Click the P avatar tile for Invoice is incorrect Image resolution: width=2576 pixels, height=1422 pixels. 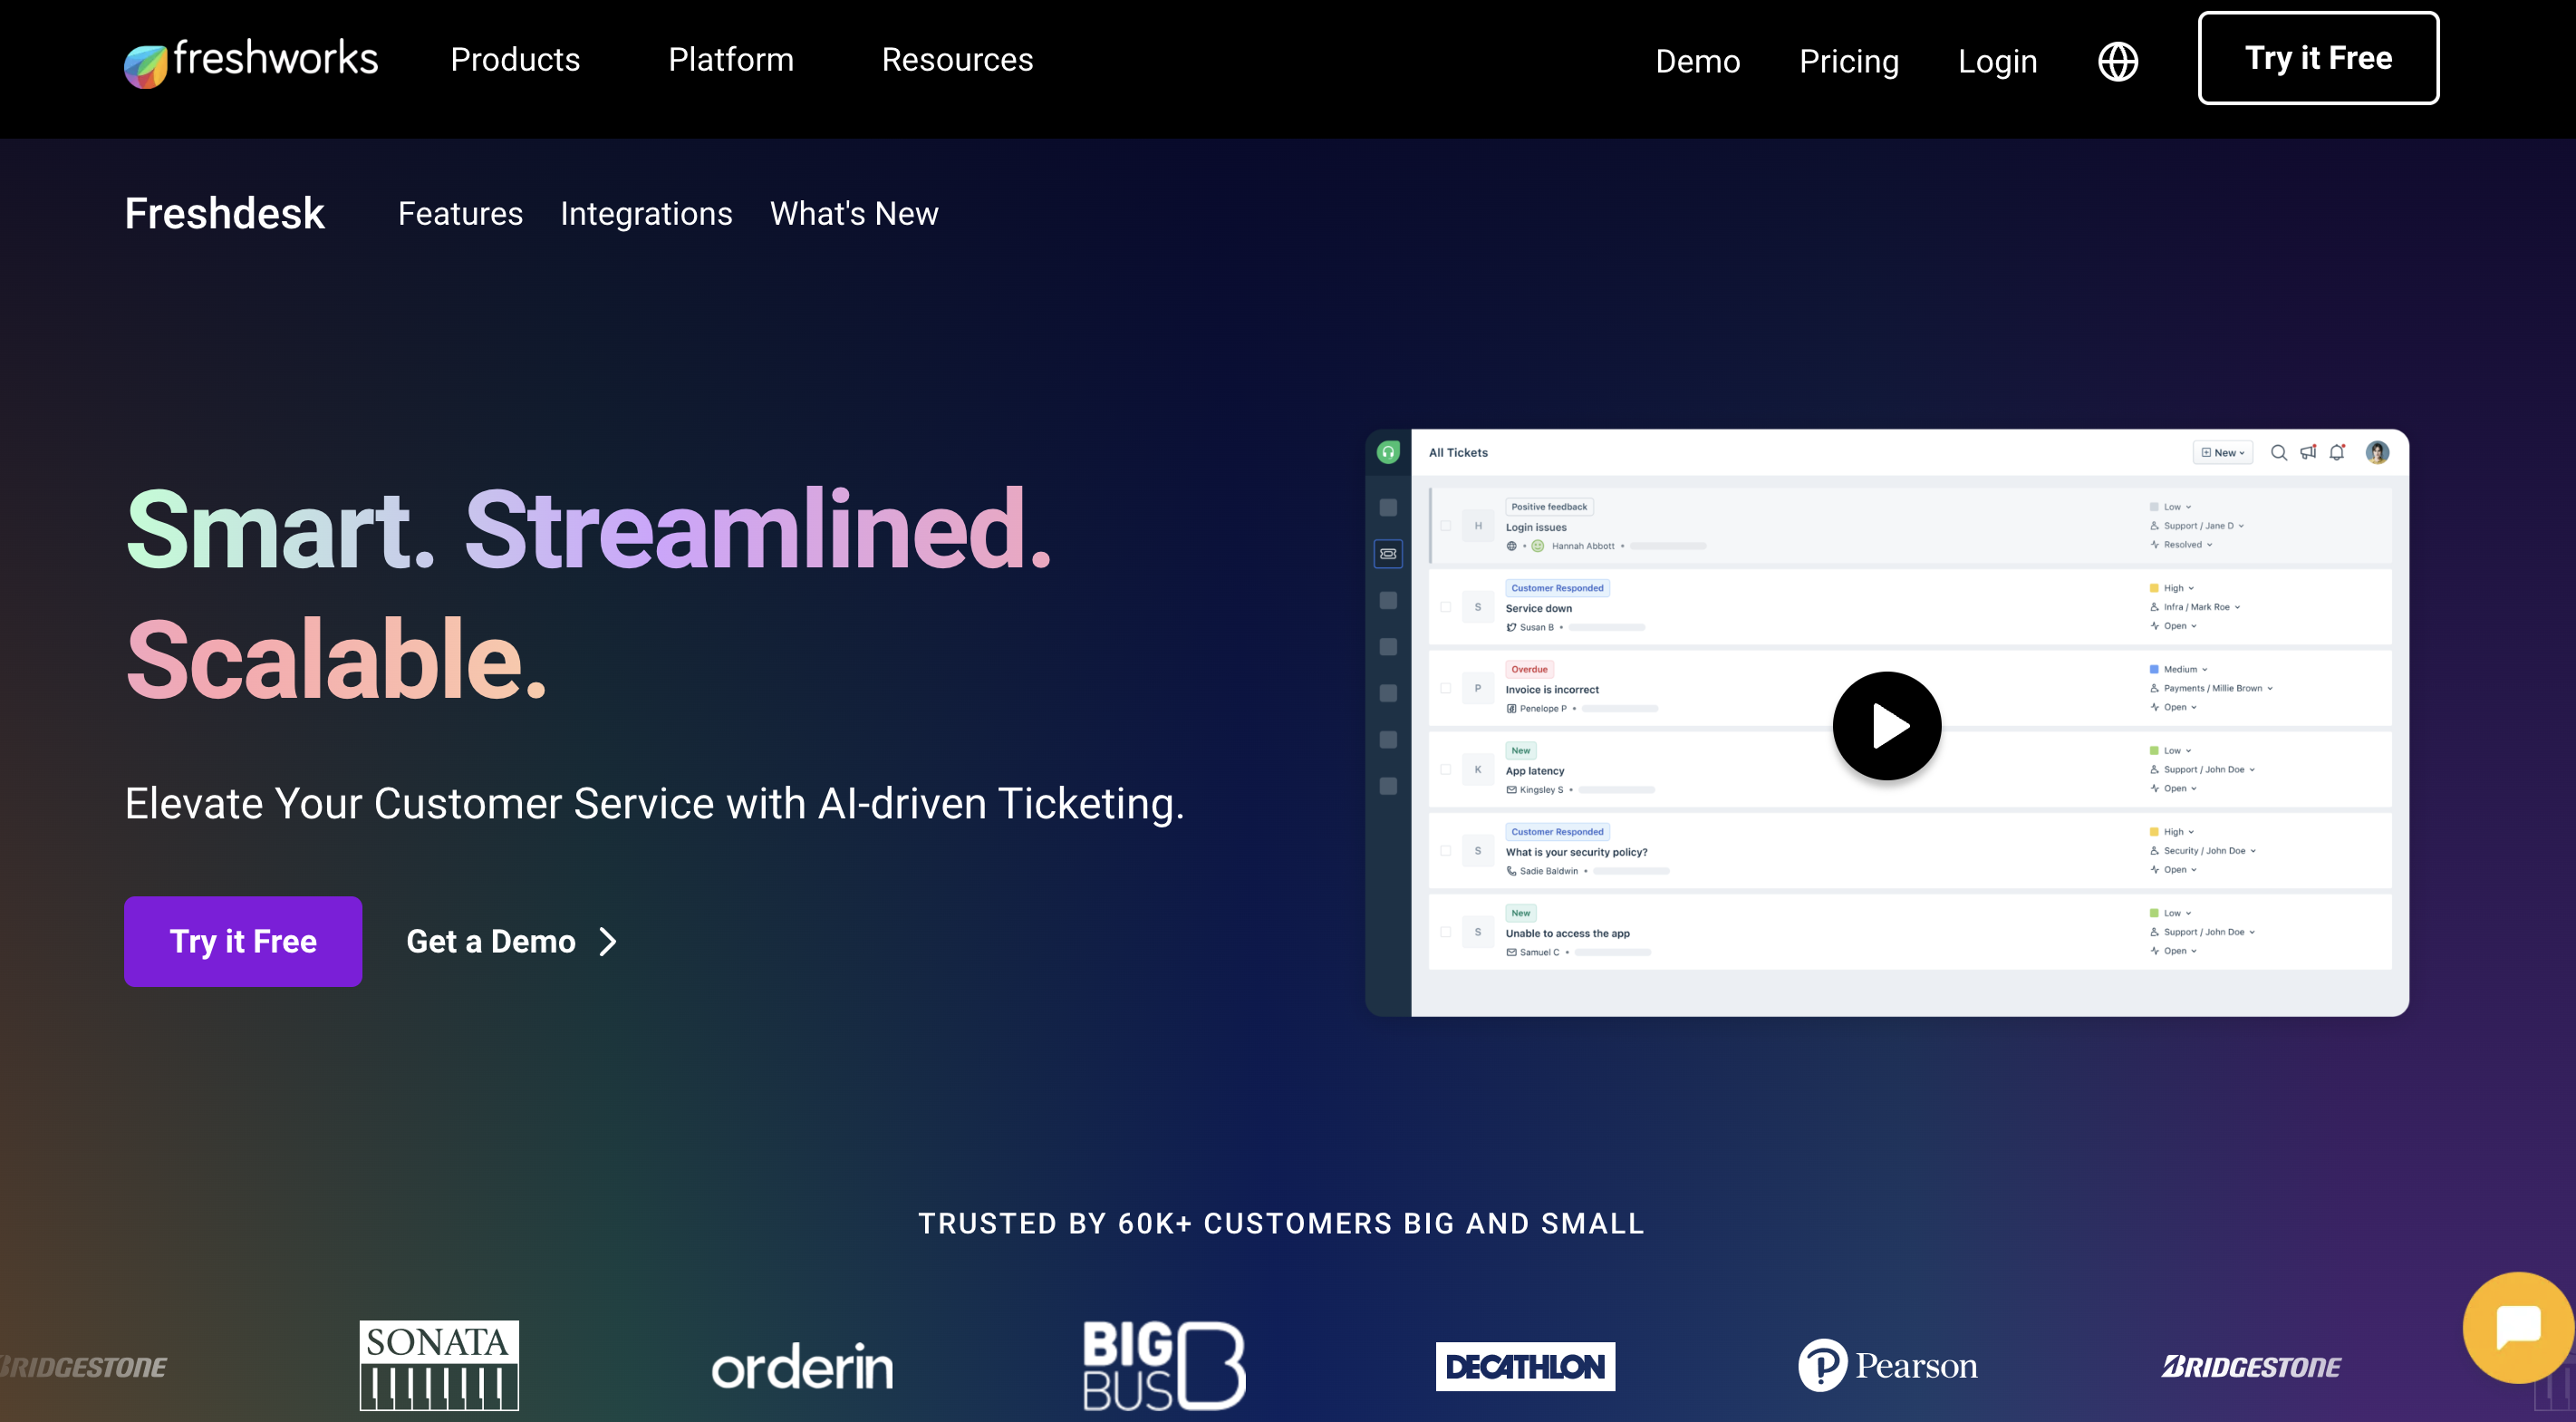pyautogui.click(x=1478, y=688)
